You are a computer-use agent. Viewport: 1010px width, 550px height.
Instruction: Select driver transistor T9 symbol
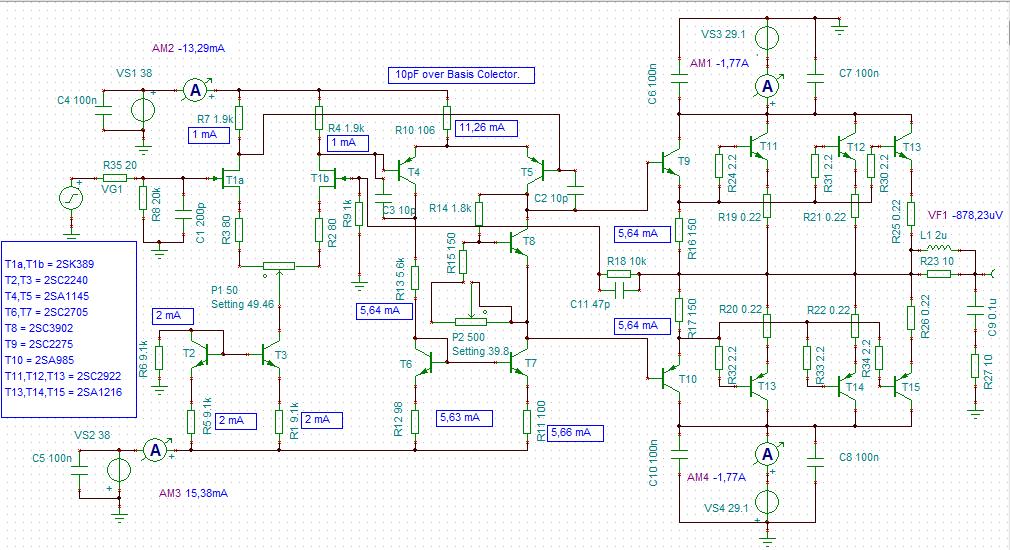tap(671, 163)
